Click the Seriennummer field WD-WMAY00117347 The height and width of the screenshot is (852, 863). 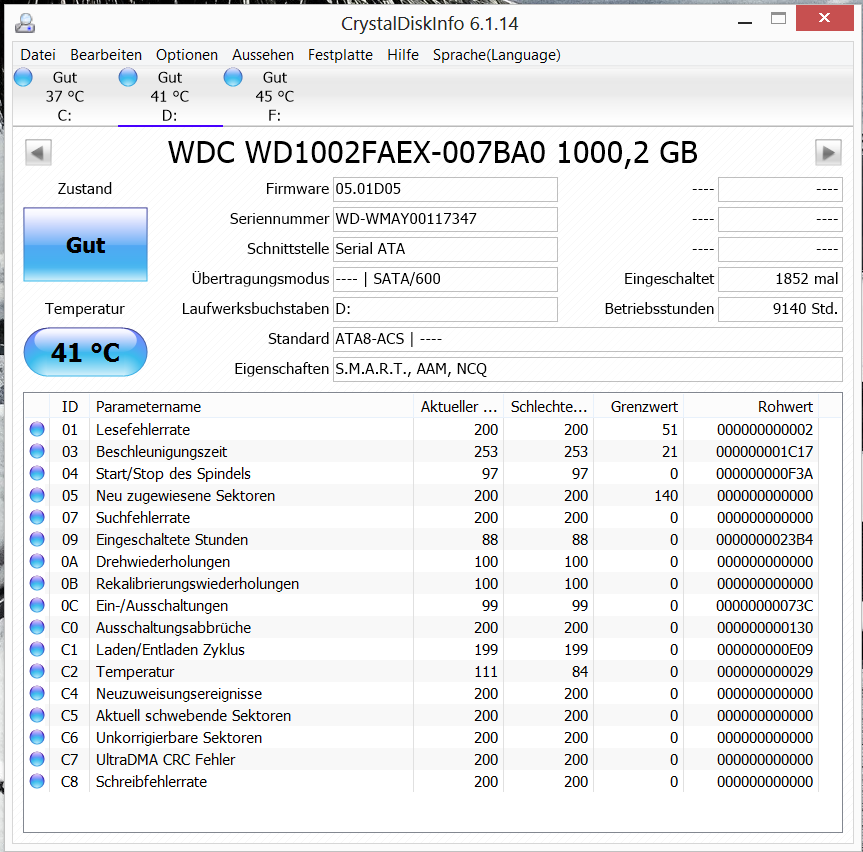(x=445, y=219)
